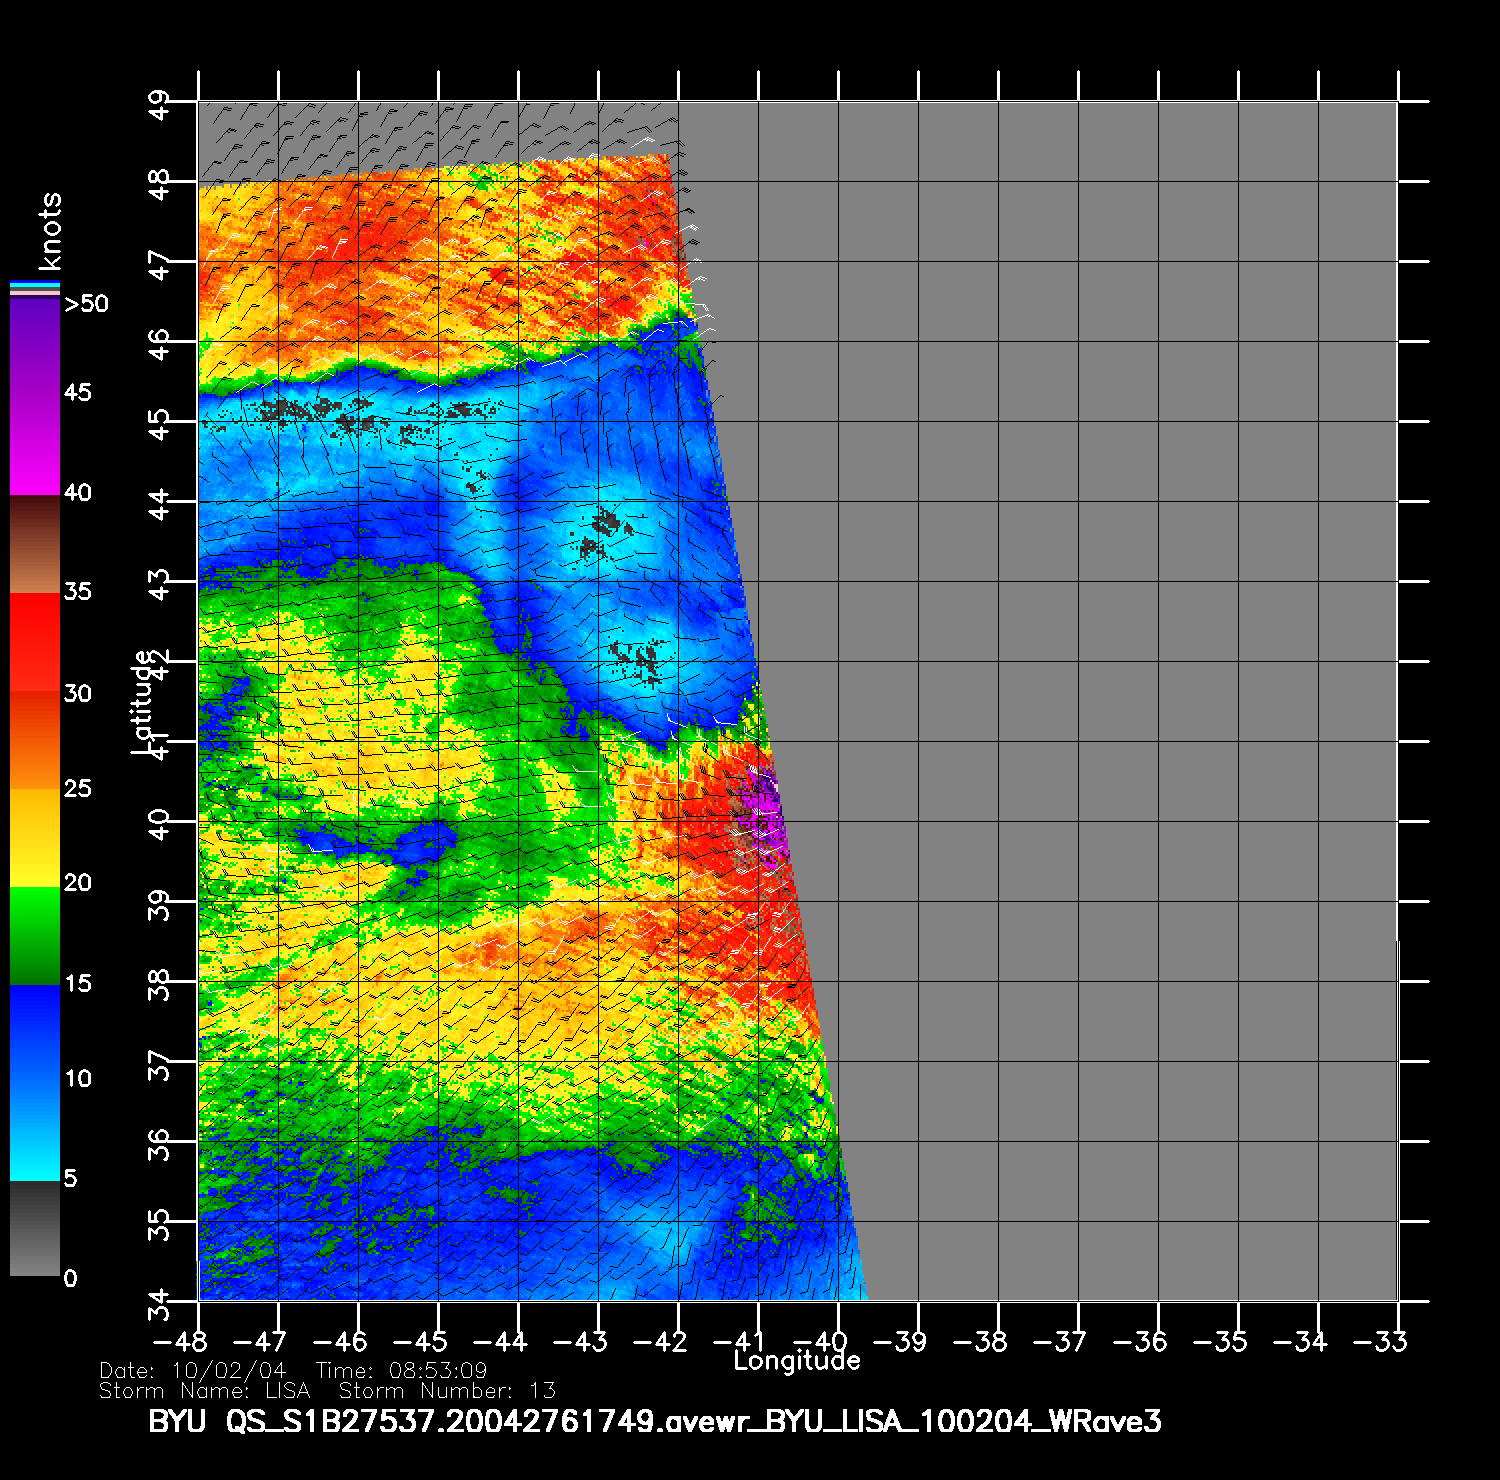Click the red 30-35 knots color band
This screenshot has width=1500, height=1480.
pos(35,642)
